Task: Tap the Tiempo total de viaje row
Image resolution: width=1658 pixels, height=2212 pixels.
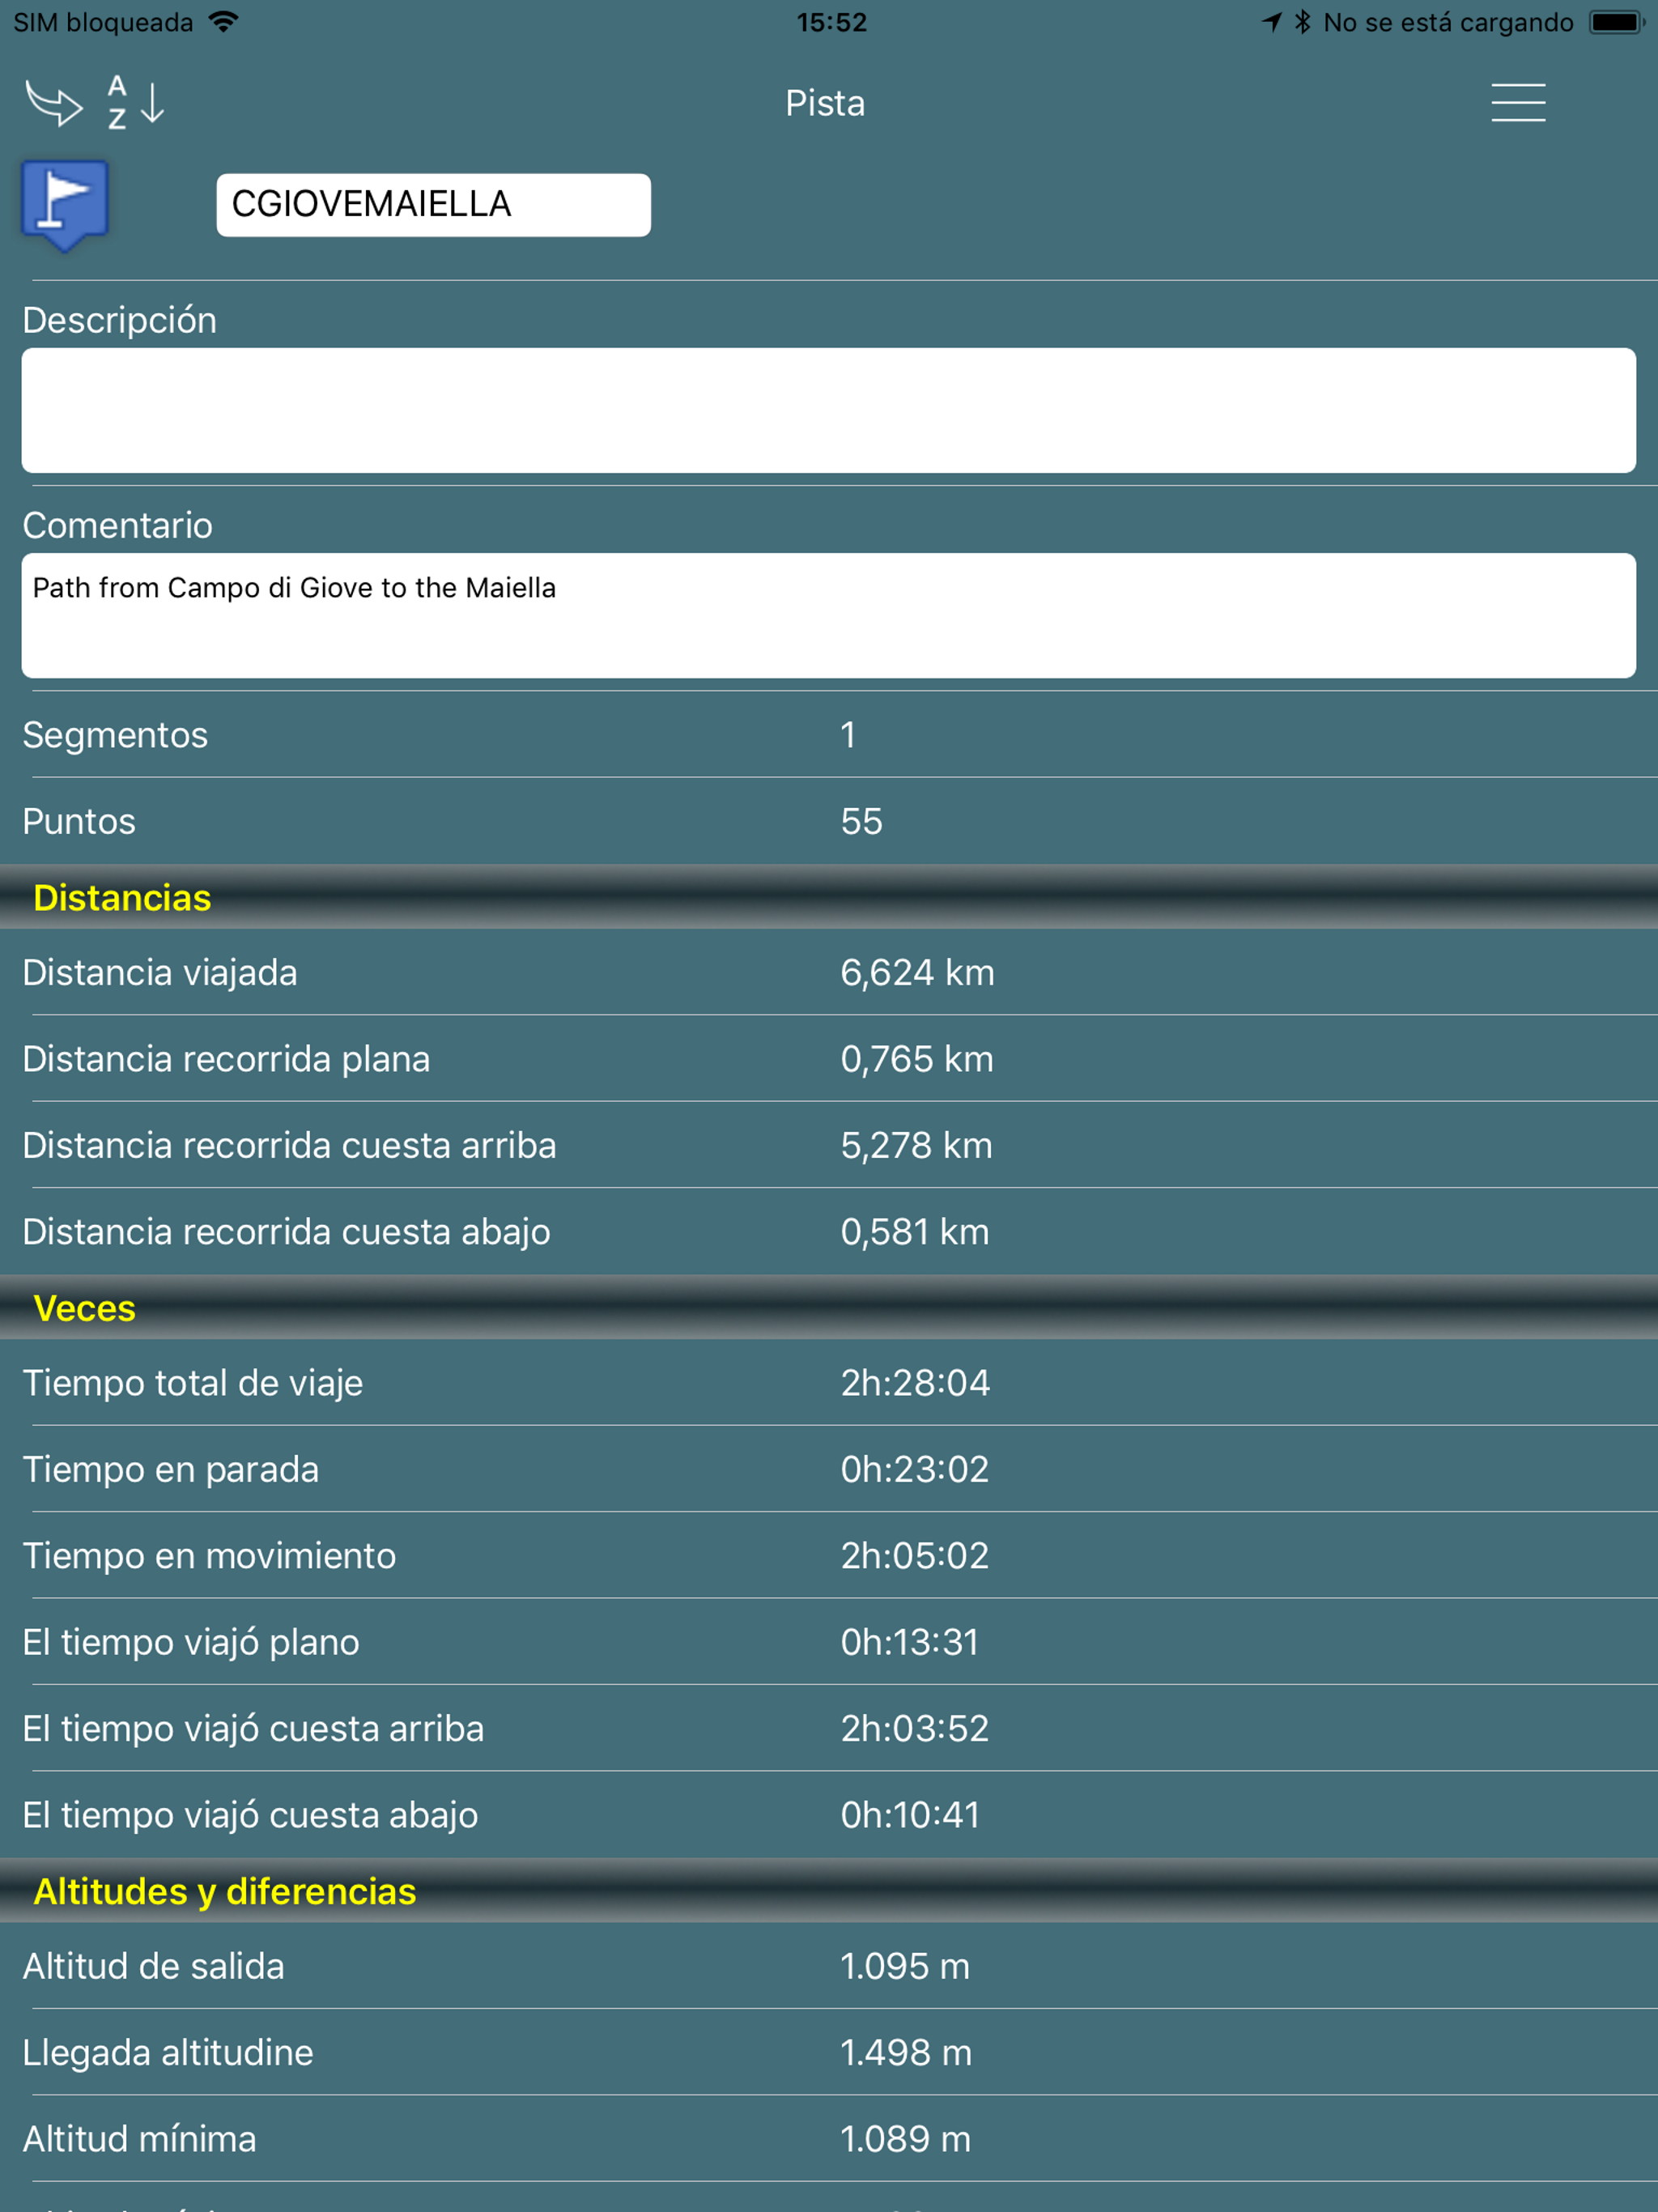Action: pyautogui.click(x=828, y=1383)
